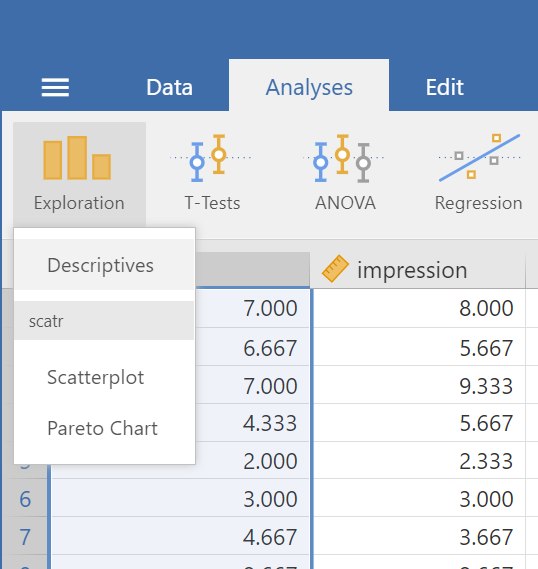Open the T-Tests analysis menu
538x569 pixels.
point(212,173)
